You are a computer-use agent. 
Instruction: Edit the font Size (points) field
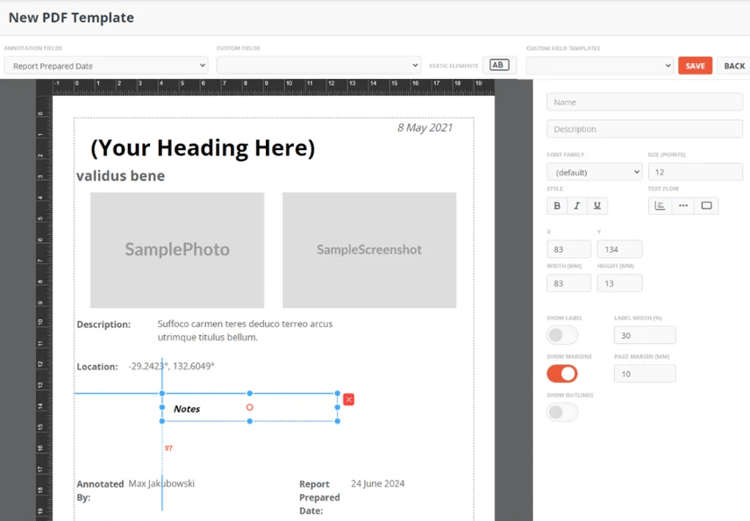[695, 172]
